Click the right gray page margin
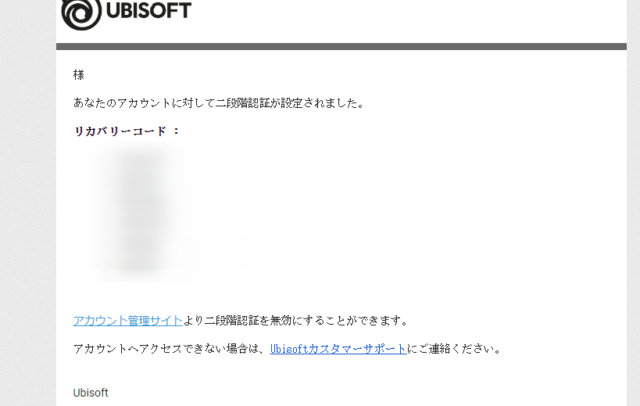This screenshot has height=406, width=640. tap(633, 204)
